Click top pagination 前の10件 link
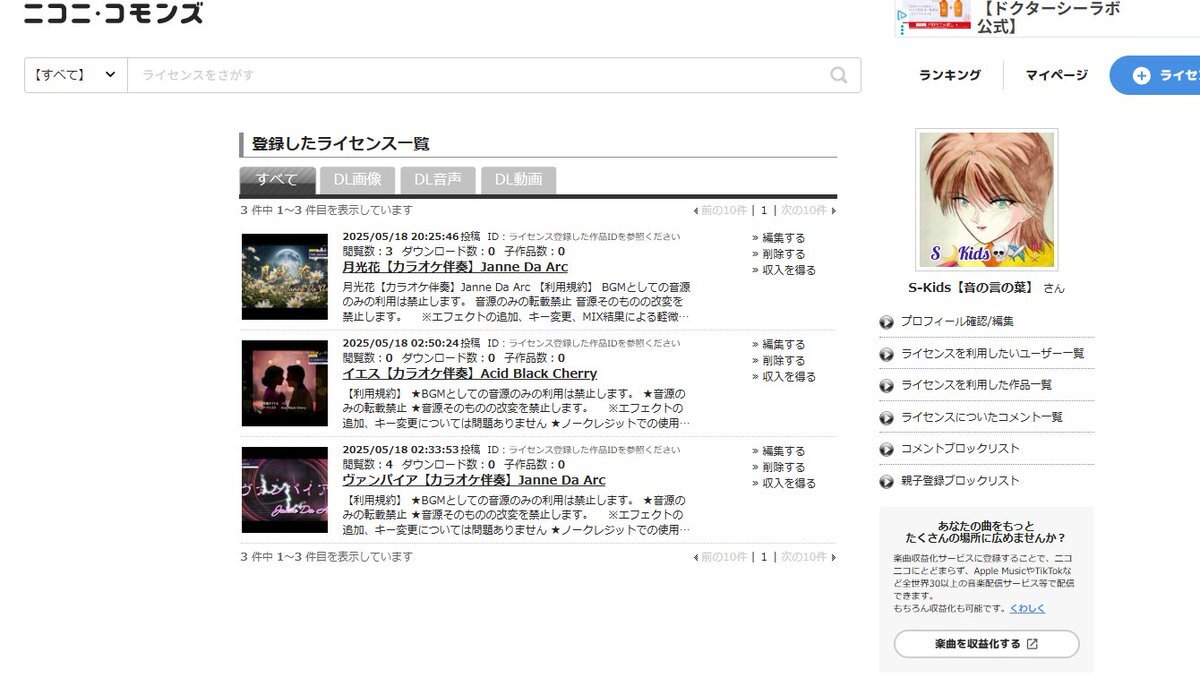The width and height of the screenshot is (1200, 678). point(723,210)
